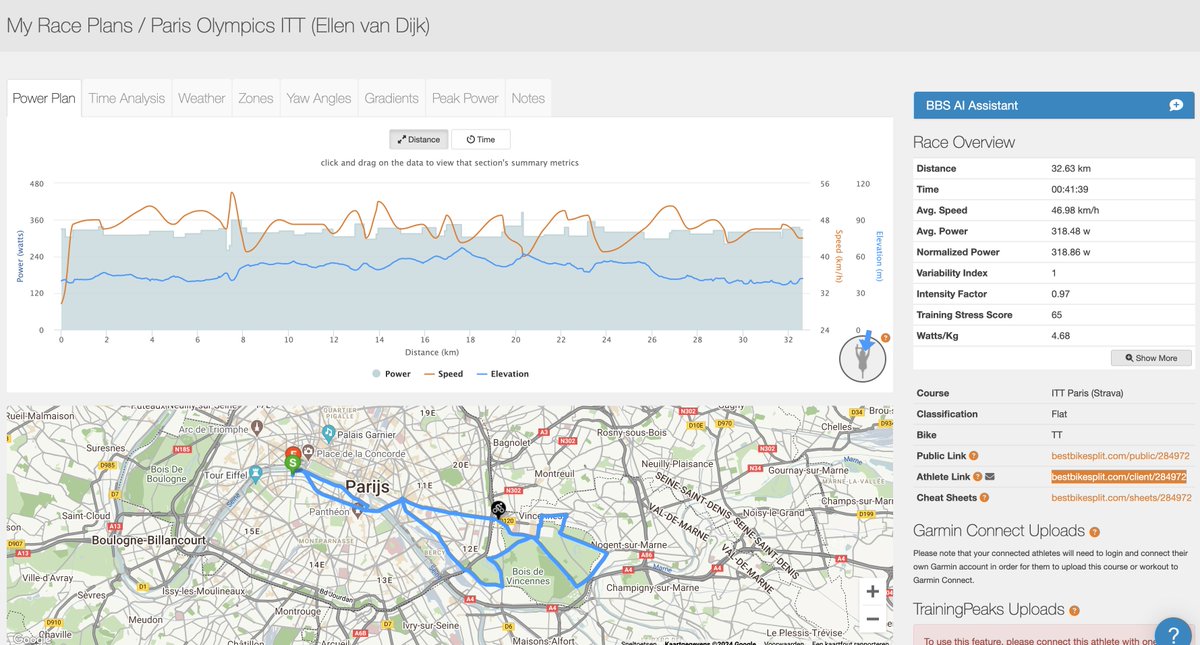
Task: Click the Classification value Flat
Action: tap(1060, 414)
